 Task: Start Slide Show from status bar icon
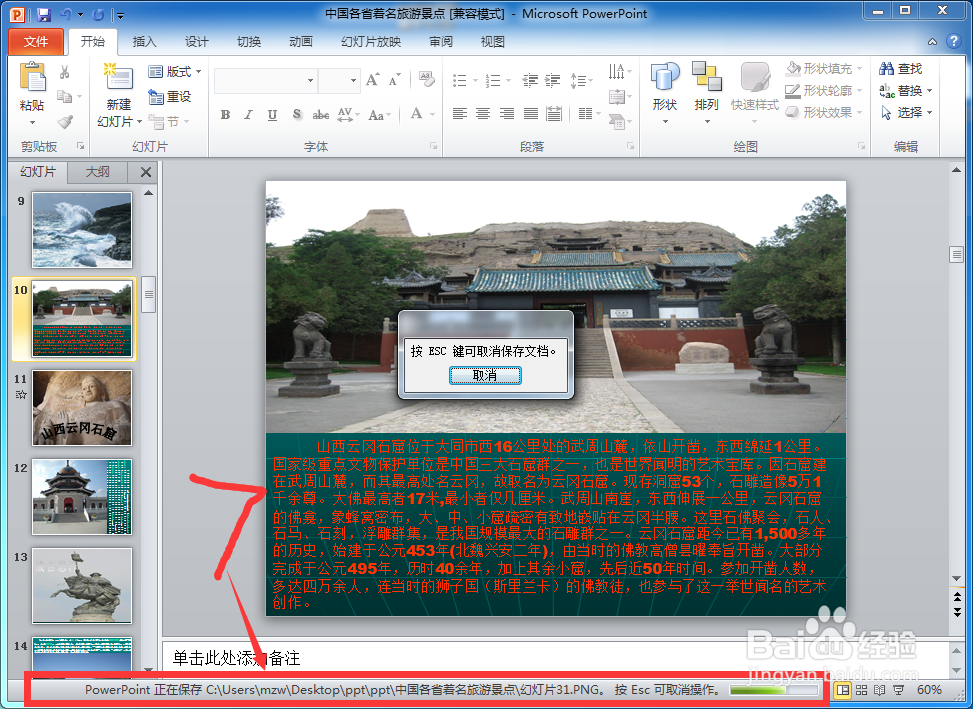click(x=898, y=690)
